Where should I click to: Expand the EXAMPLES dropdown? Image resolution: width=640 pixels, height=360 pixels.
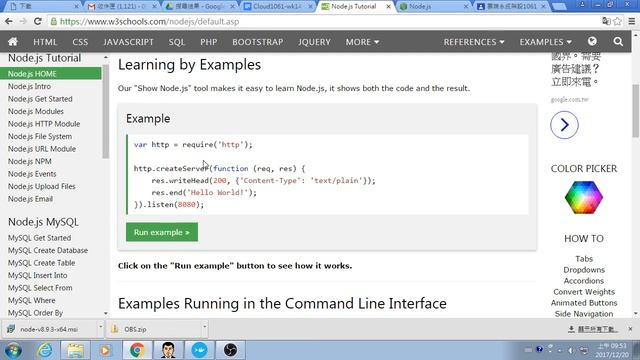click(545, 42)
